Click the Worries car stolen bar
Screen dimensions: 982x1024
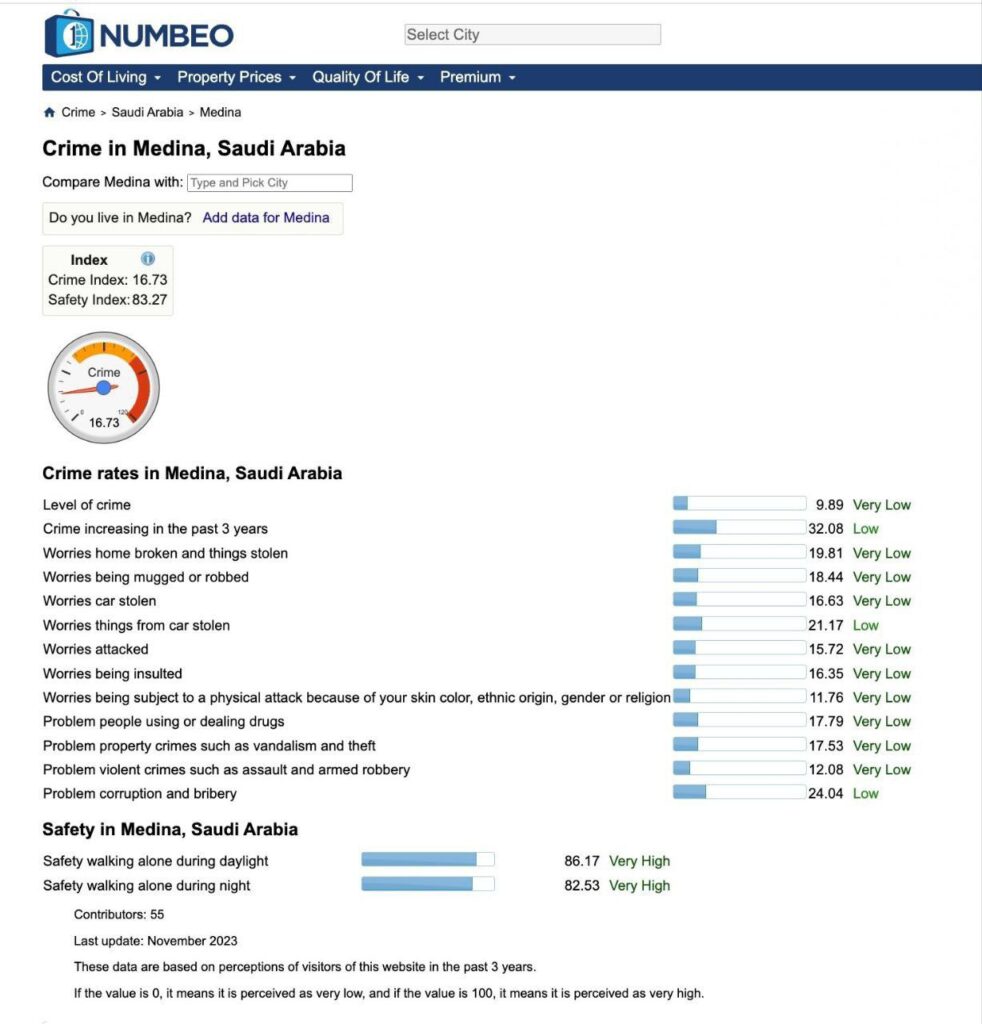pyautogui.click(x=739, y=600)
